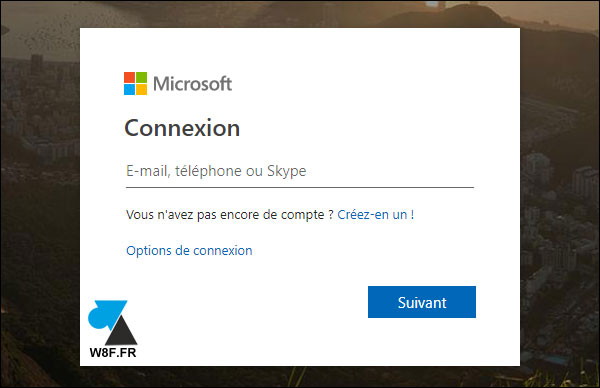Open Options de connexion link
The image size is (600, 388).
[x=189, y=251]
